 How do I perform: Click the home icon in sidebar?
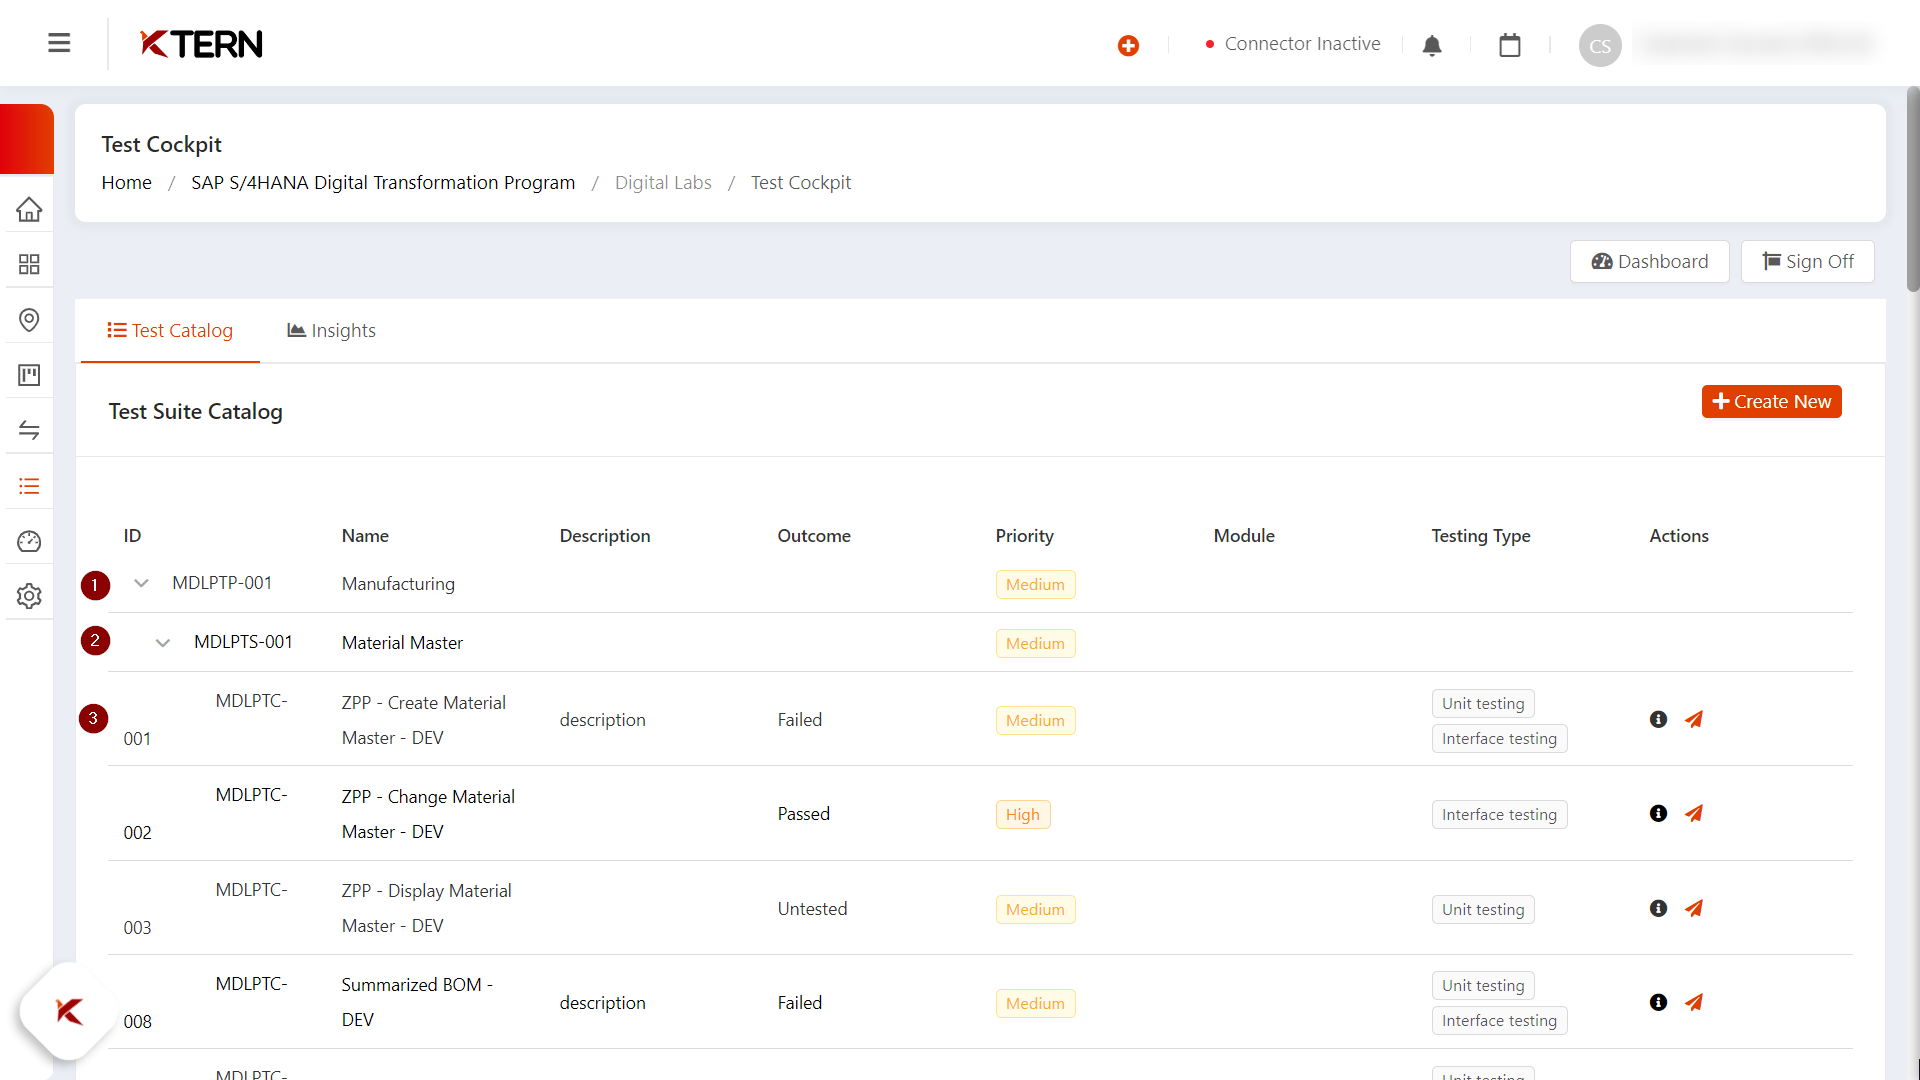pyautogui.click(x=29, y=209)
